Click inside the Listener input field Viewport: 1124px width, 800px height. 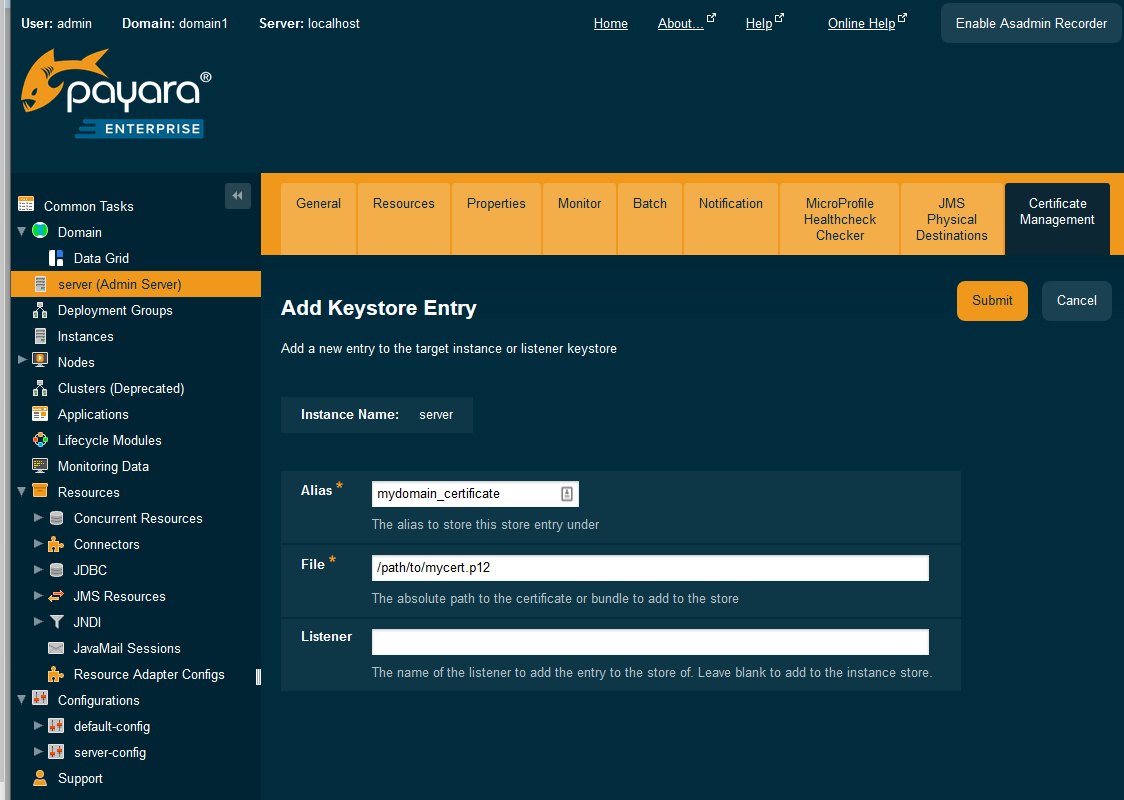point(650,642)
